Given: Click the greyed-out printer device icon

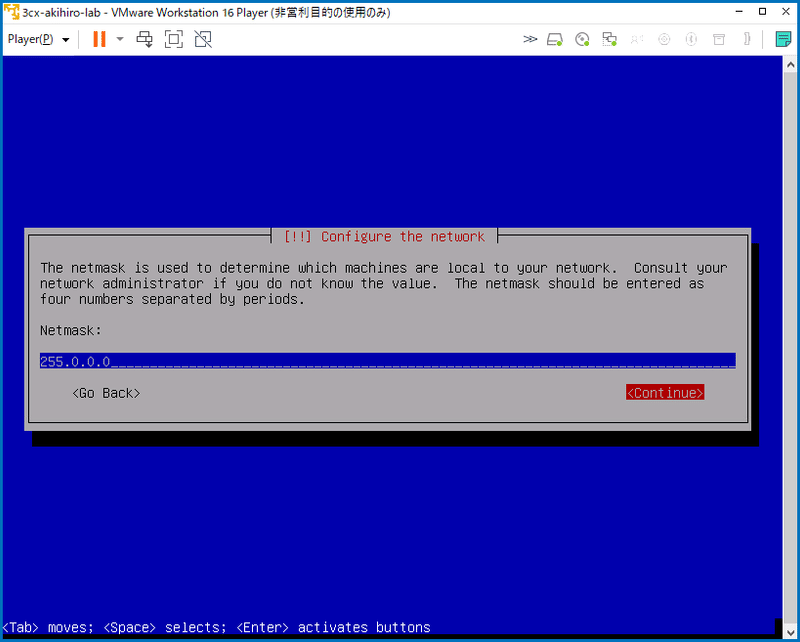Looking at the screenshot, I should pyautogui.click(x=719, y=39).
